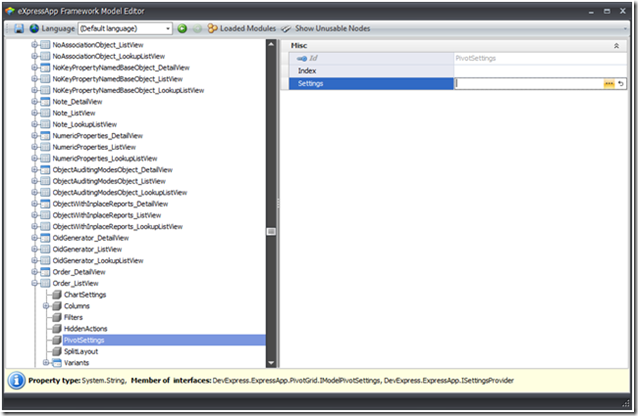Click the Order_DetailView detail view icon
The width and height of the screenshot is (638, 416).
45,272
